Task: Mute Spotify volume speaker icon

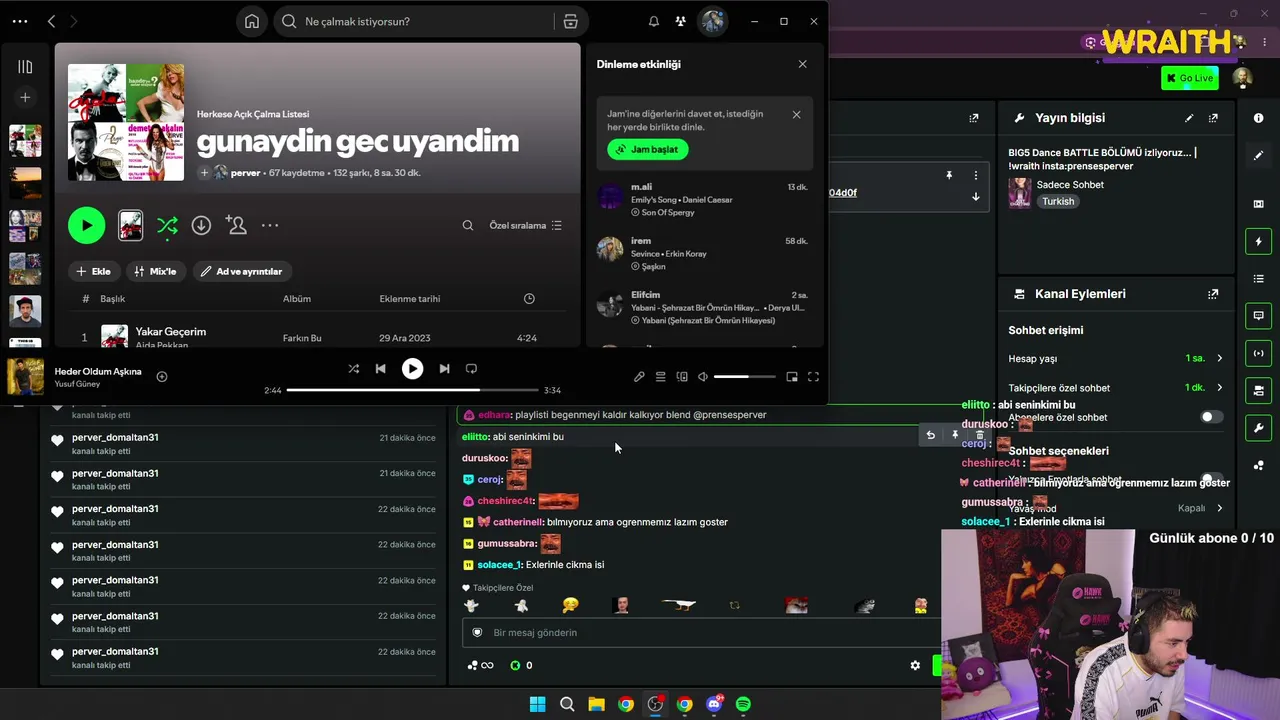Action: pyautogui.click(x=703, y=377)
